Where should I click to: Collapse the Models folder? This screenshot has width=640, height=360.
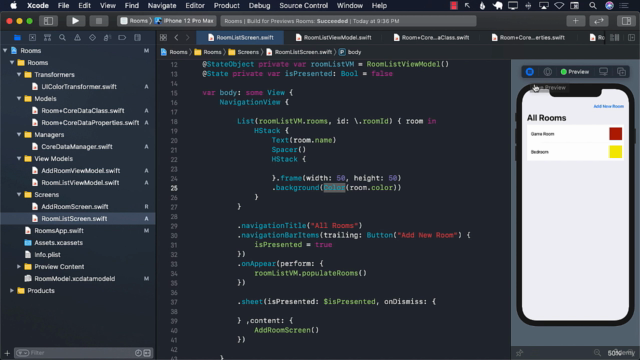pos(19,99)
